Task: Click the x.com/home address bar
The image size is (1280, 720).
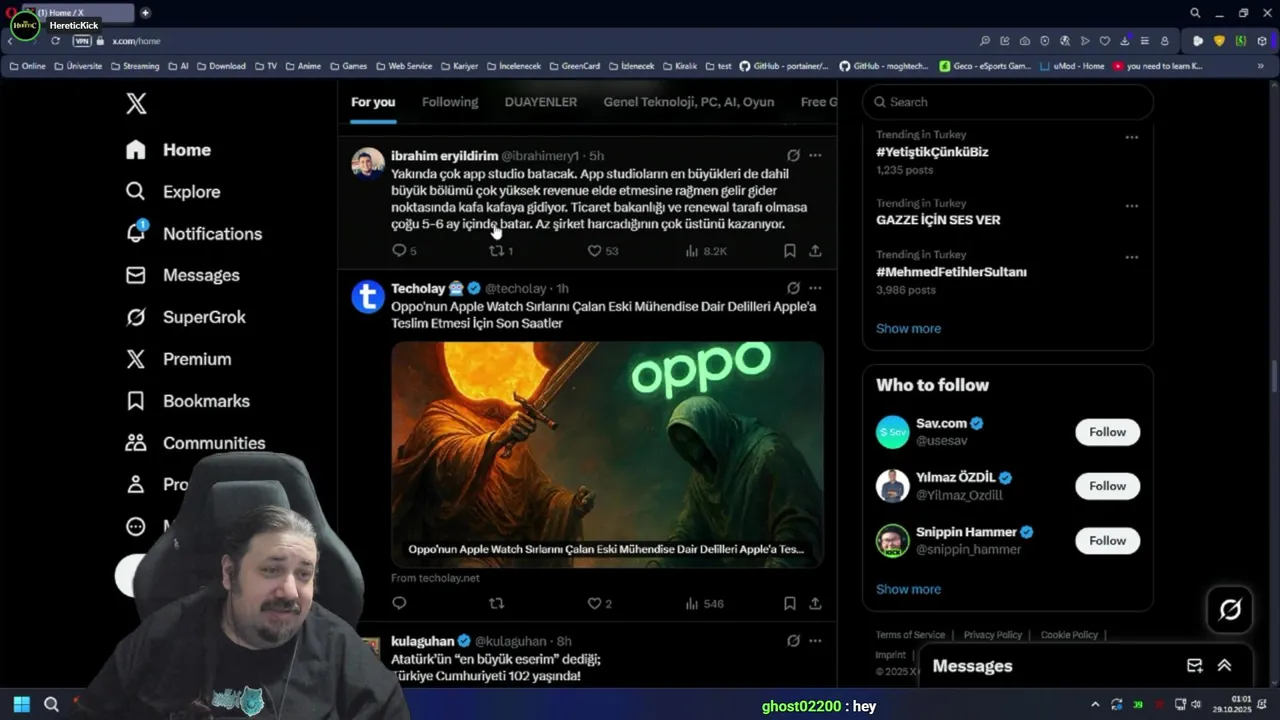Action: (x=136, y=41)
